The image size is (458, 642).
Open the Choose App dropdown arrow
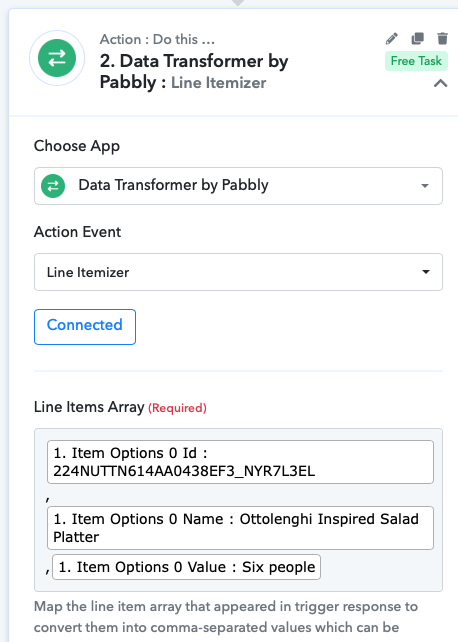click(x=425, y=186)
